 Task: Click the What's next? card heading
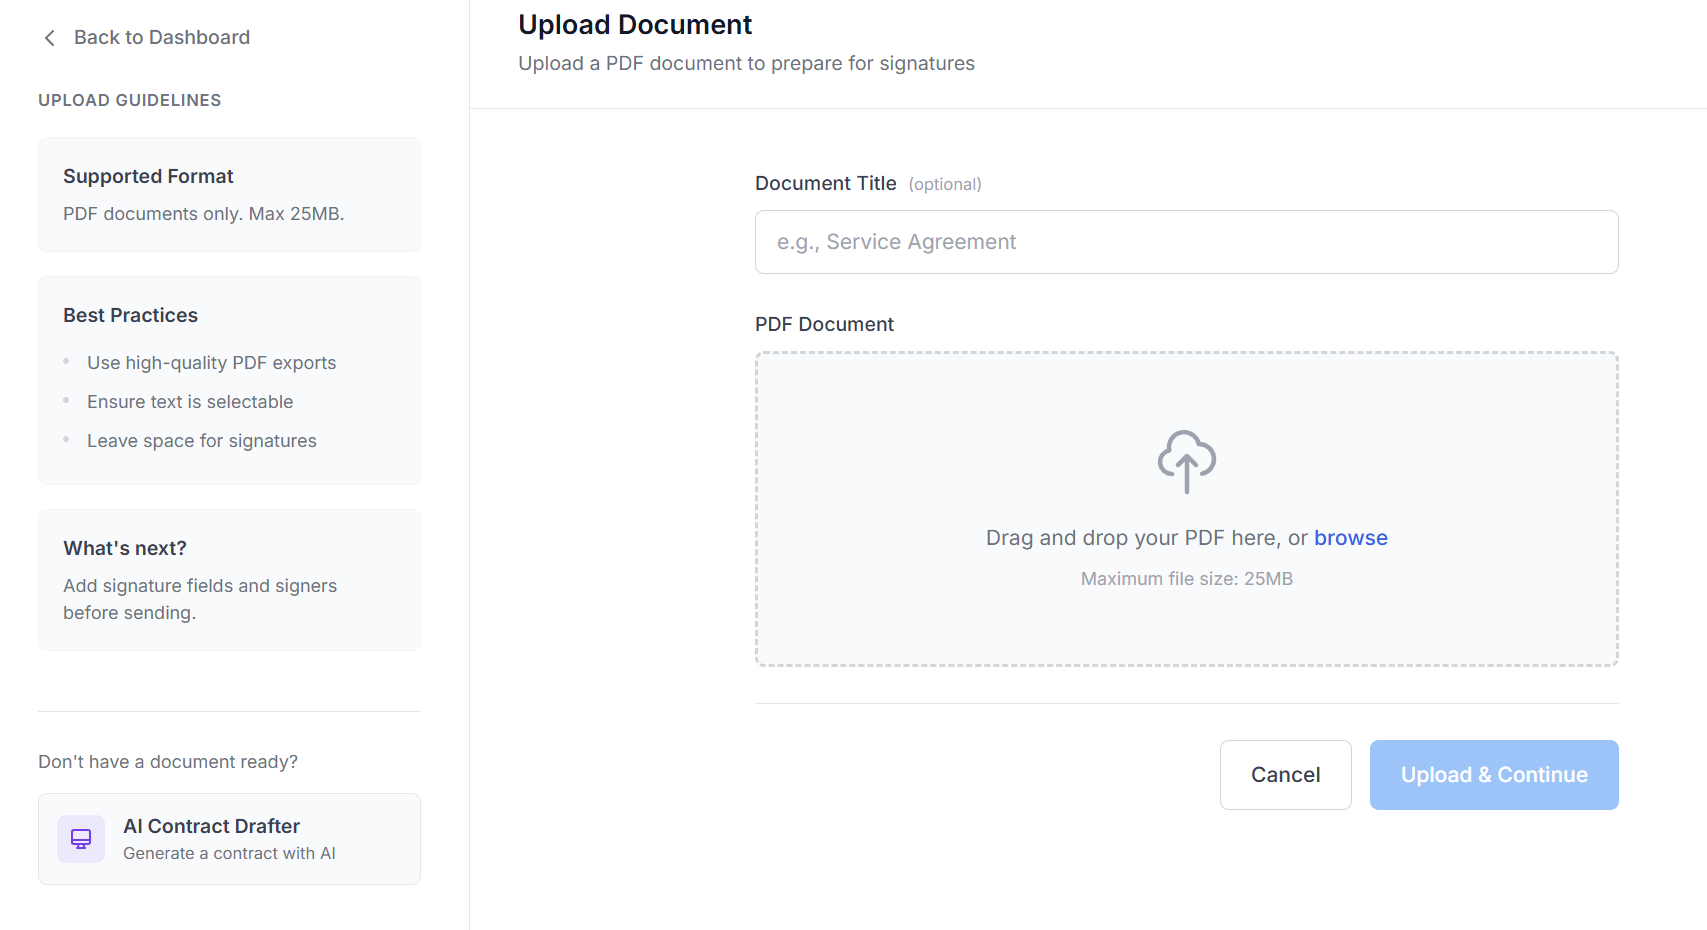click(125, 548)
